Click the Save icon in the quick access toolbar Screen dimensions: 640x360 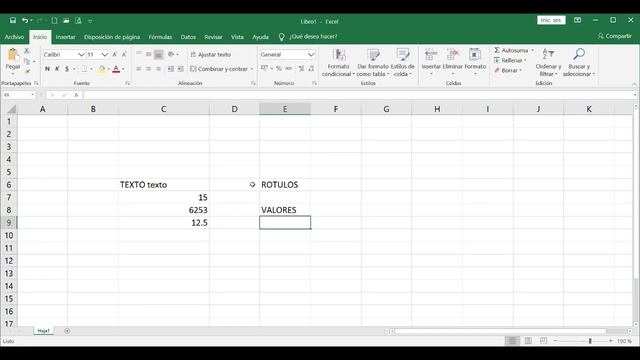pyautogui.click(x=13, y=20)
